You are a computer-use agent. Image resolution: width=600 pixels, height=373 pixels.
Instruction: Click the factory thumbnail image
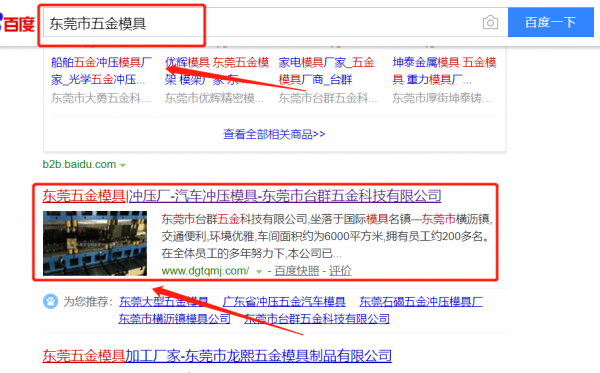[95, 243]
